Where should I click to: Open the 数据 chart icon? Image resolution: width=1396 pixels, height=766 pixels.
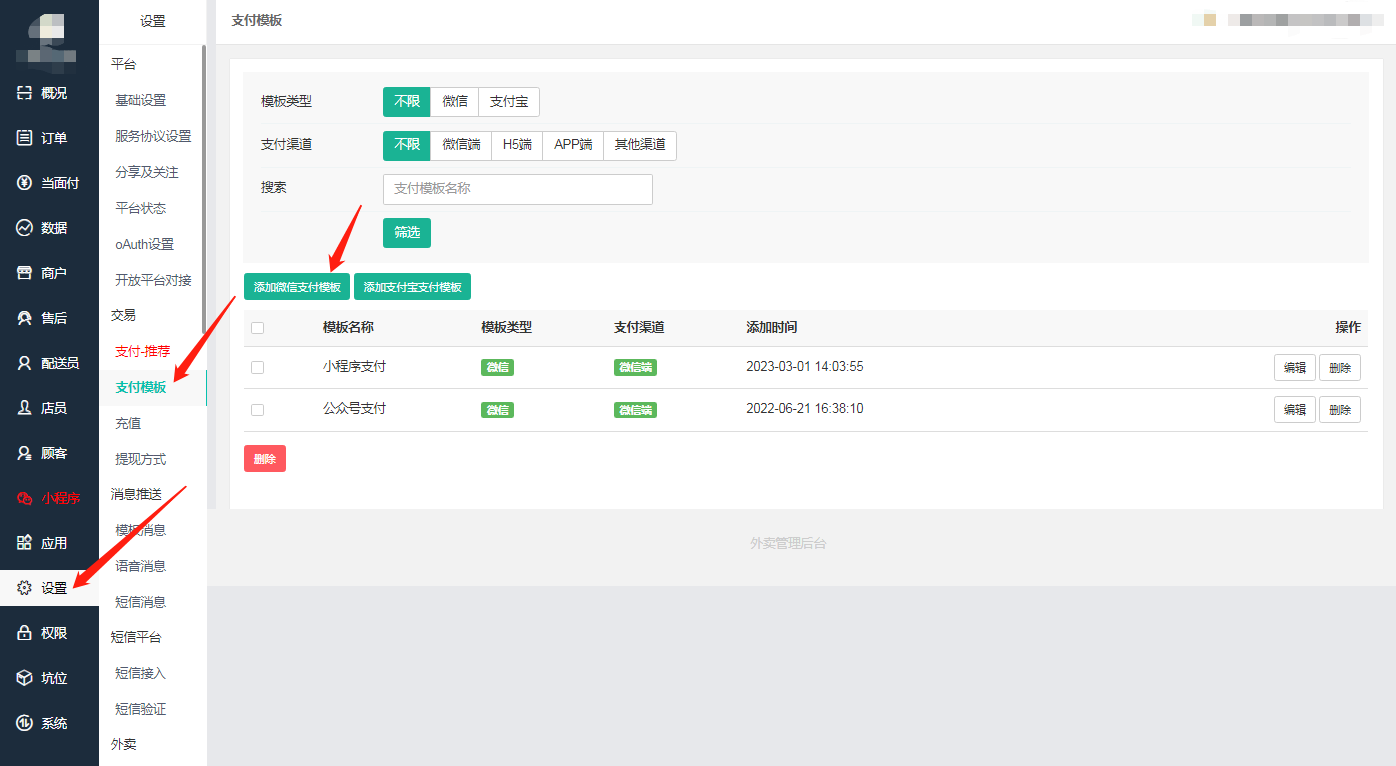click(x=25, y=228)
